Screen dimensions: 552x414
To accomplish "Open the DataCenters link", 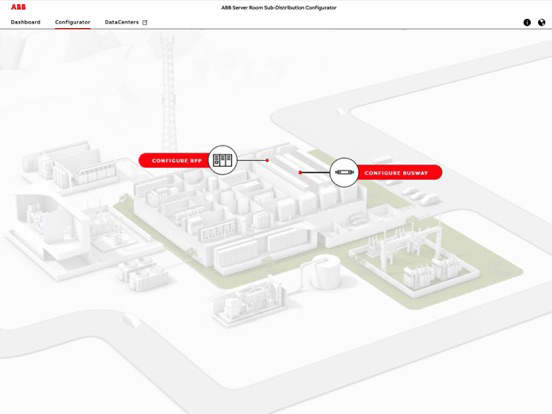I will pos(122,22).
